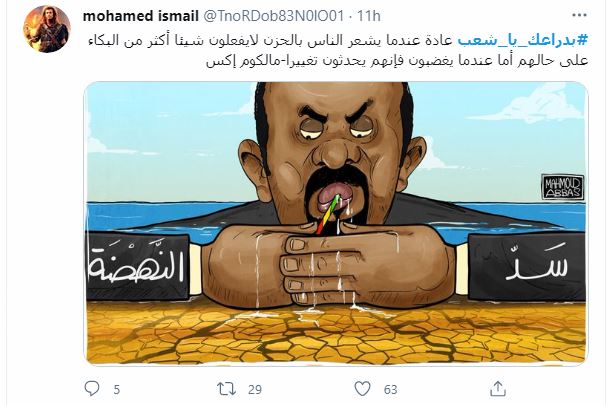Like the tweet with the heart icon
This screenshot has width=610, height=405.
(362, 388)
